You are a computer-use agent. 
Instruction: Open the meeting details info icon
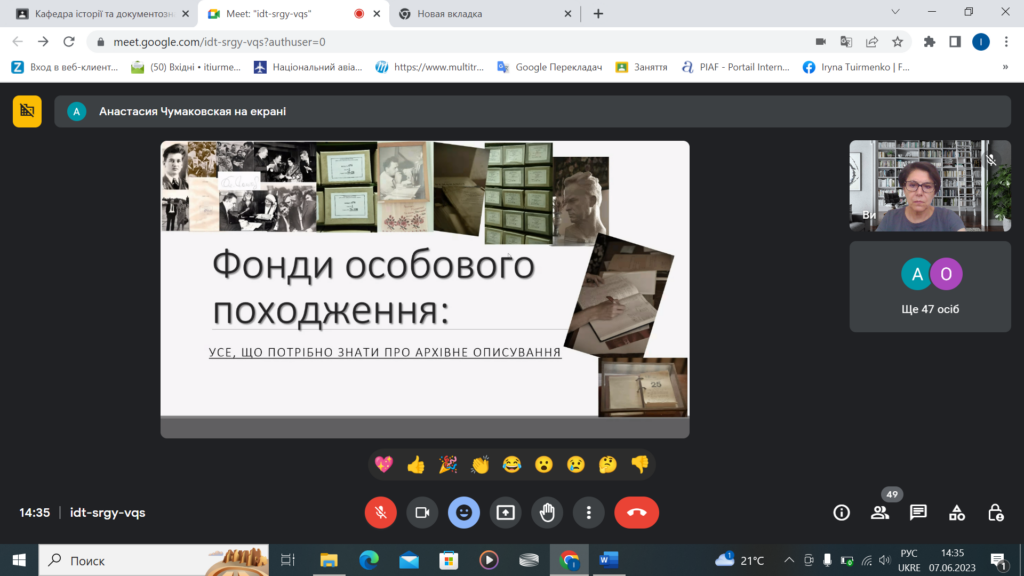click(x=842, y=512)
